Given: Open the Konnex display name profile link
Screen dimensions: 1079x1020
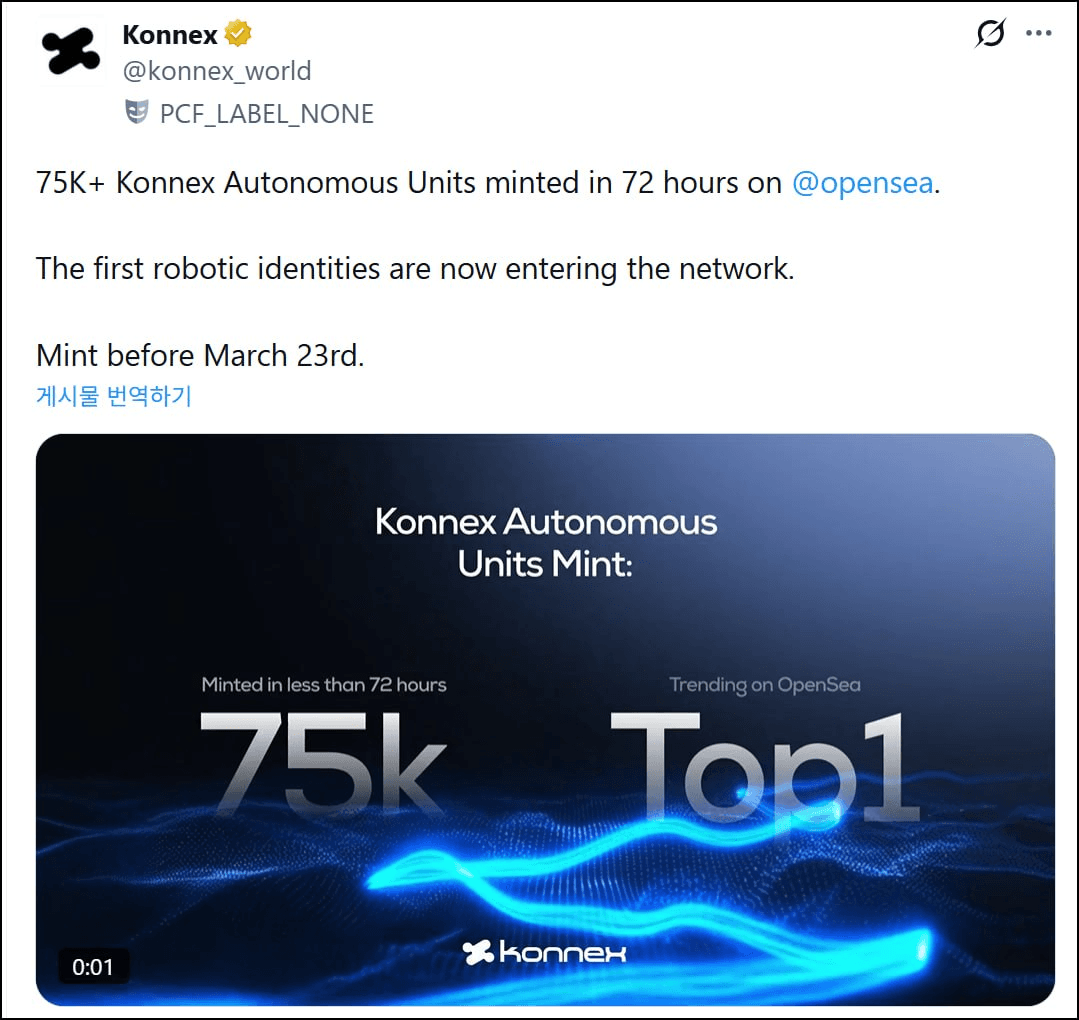Looking at the screenshot, I should 169,35.
